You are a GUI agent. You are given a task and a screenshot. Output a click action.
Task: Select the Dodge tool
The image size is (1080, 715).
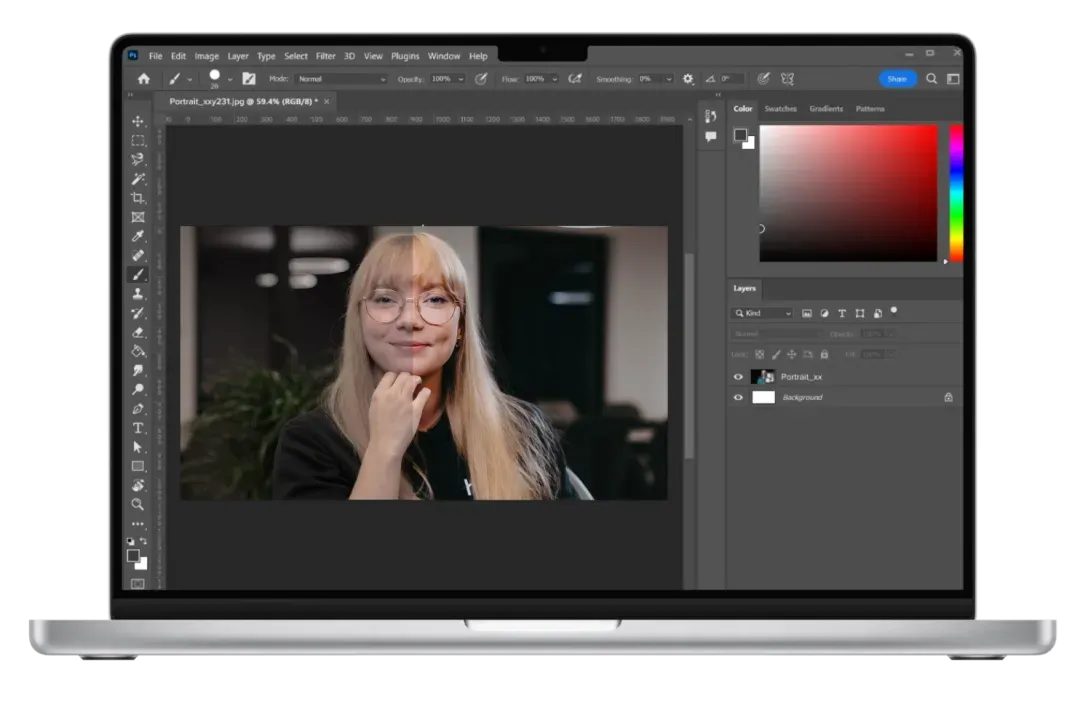tap(138, 389)
